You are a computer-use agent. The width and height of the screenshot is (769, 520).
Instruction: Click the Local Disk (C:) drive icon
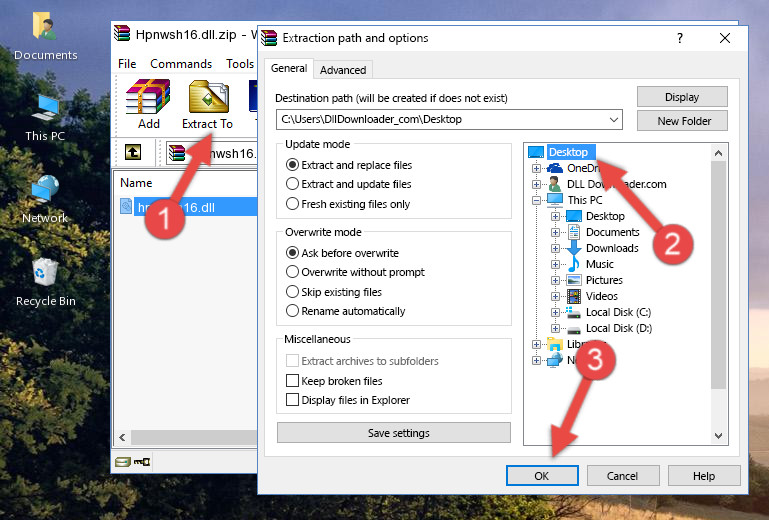[574, 312]
